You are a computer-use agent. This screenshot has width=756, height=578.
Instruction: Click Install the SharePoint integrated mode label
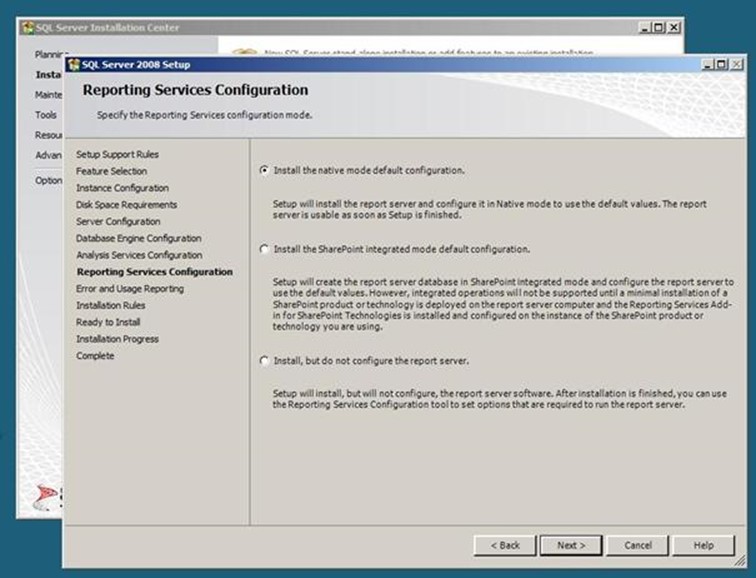pos(402,249)
